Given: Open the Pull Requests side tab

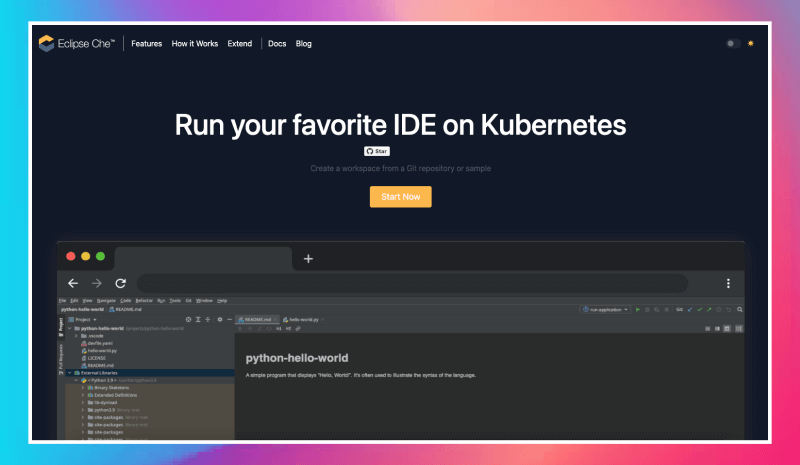Looking at the screenshot, I should (x=61, y=359).
